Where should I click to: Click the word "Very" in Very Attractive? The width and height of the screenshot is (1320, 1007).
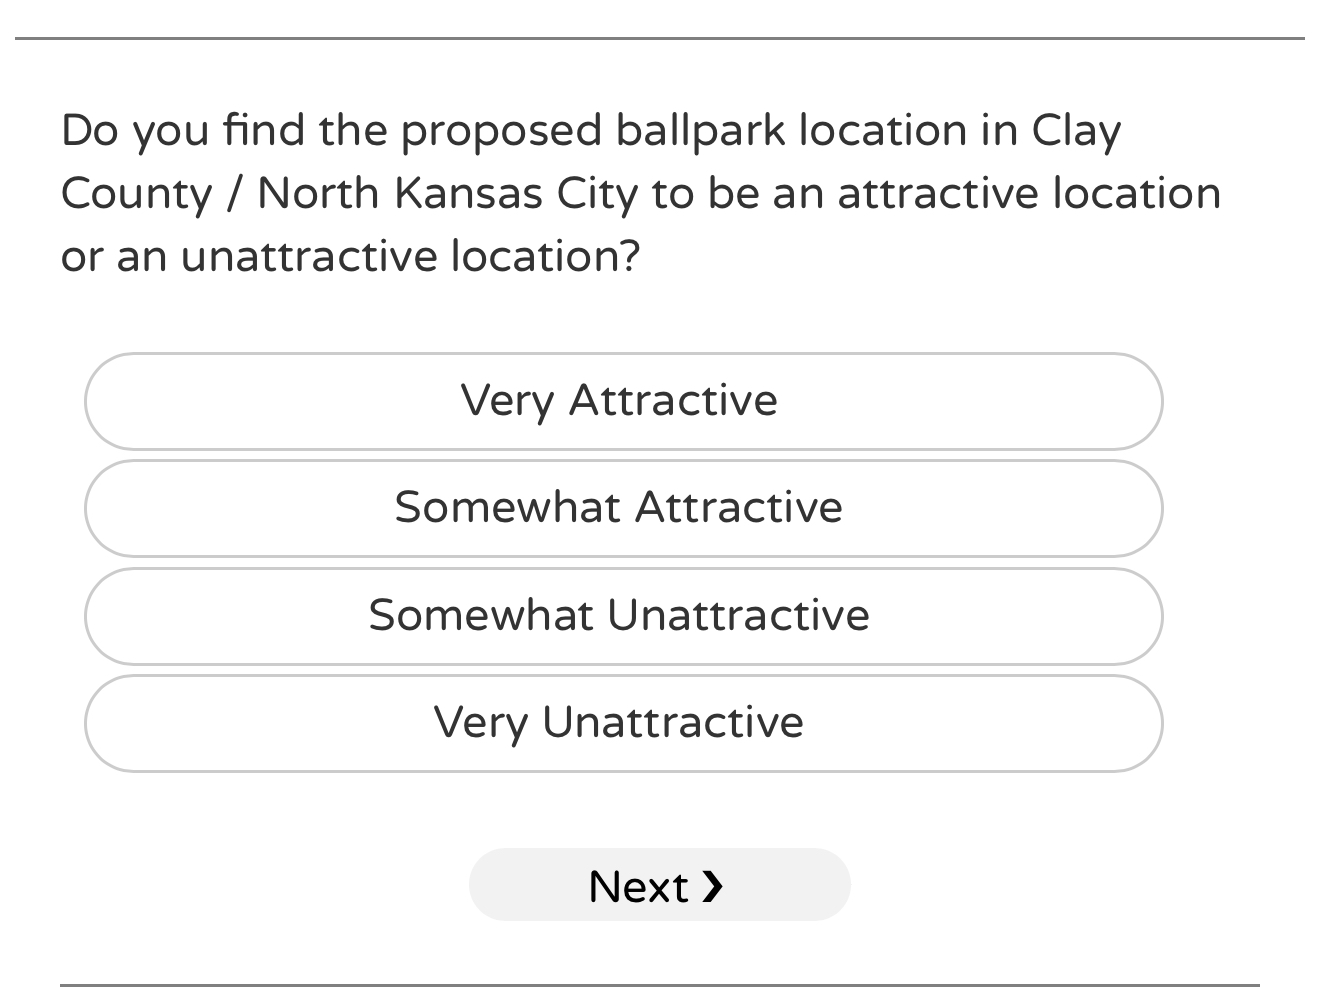click(507, 402)
